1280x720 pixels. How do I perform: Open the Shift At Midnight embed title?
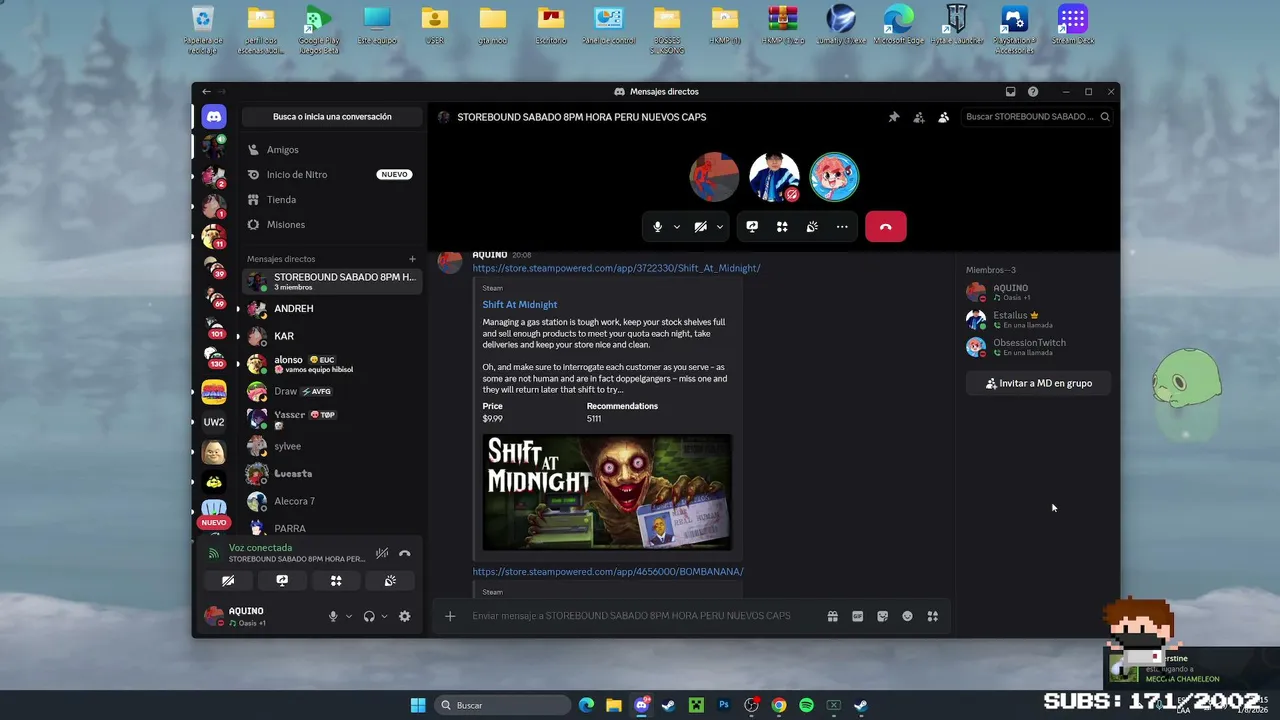coord(520,304)
